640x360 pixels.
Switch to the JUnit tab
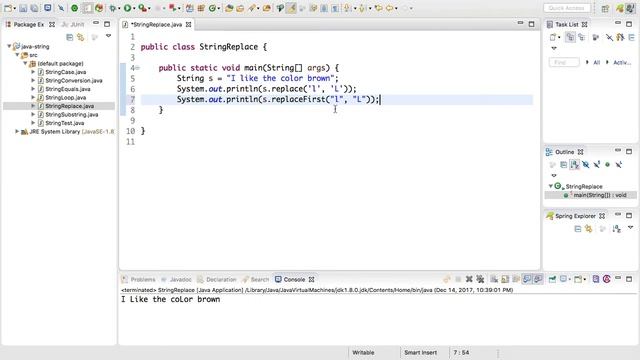(73, 24)
